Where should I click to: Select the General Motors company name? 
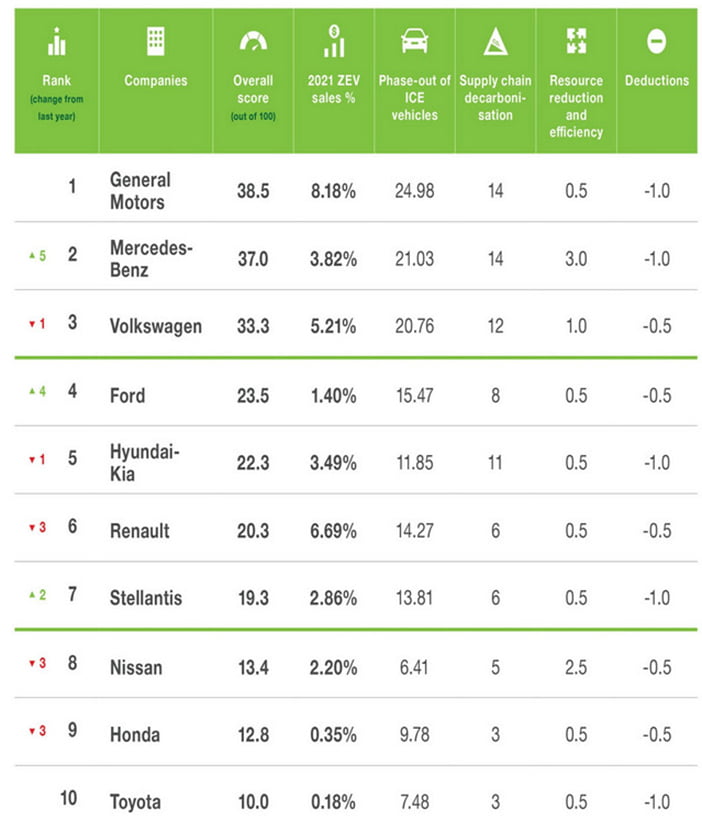(x=140, y=191)
